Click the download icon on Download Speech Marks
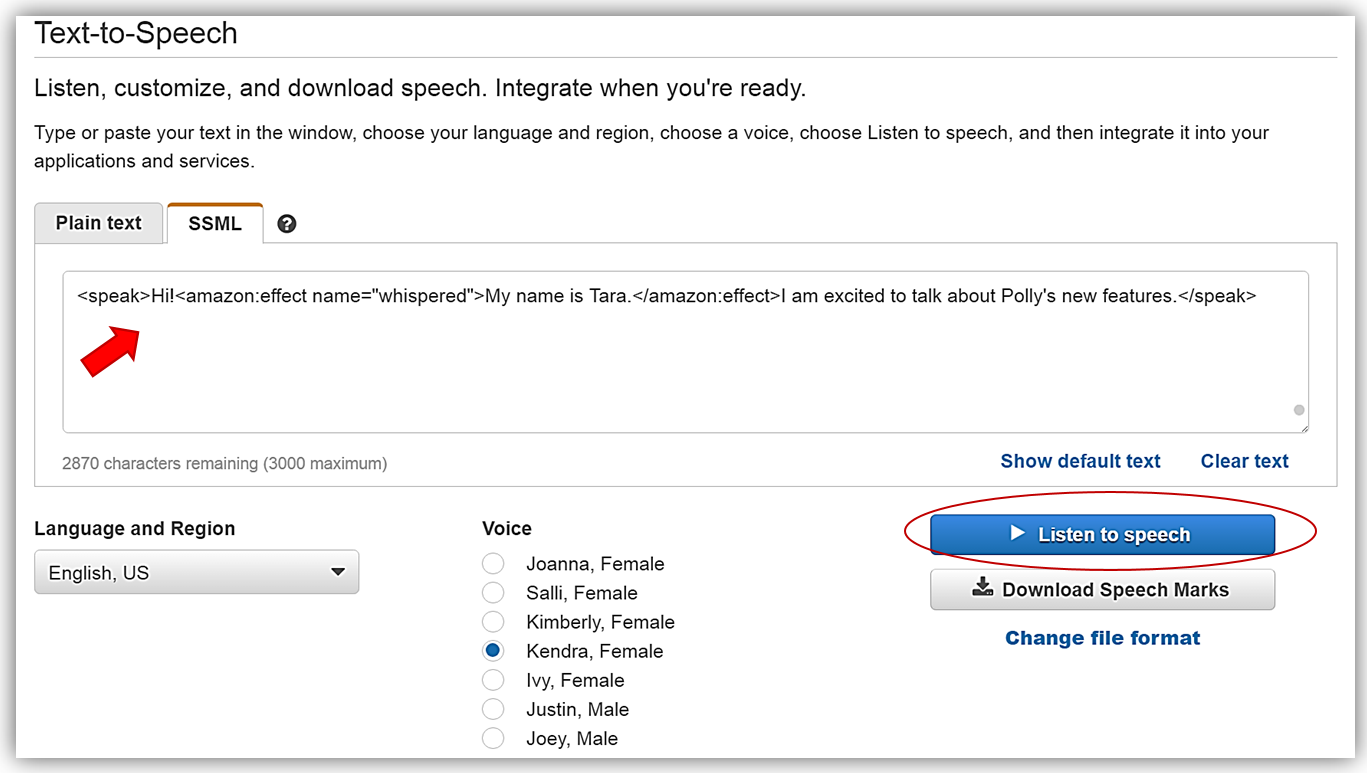 coord(983,588)
